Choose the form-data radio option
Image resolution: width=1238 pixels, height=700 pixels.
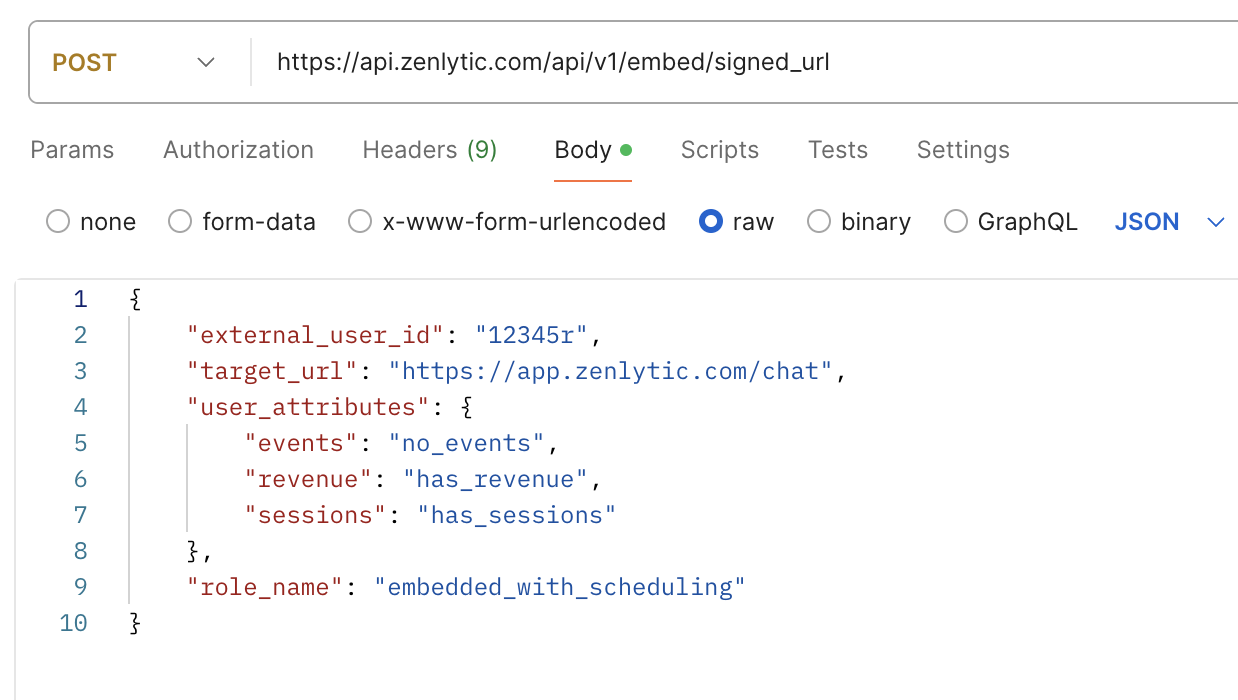(x=180, y=222)
